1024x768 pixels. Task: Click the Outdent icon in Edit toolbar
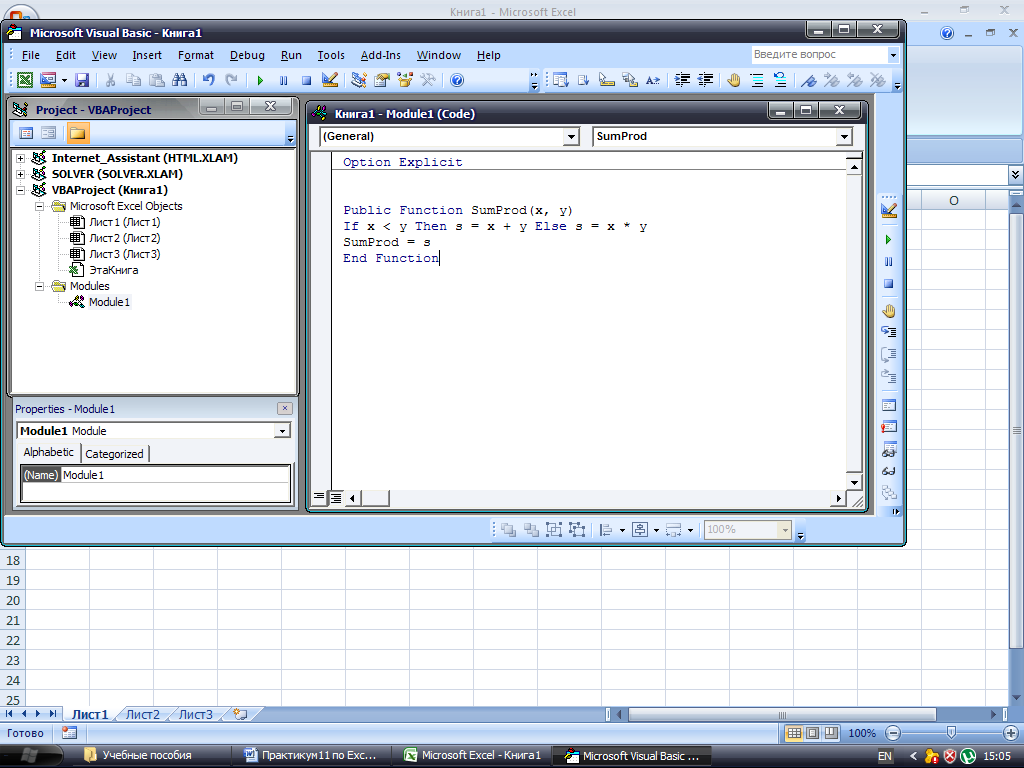pyautogui.click(x=705, y=80)
